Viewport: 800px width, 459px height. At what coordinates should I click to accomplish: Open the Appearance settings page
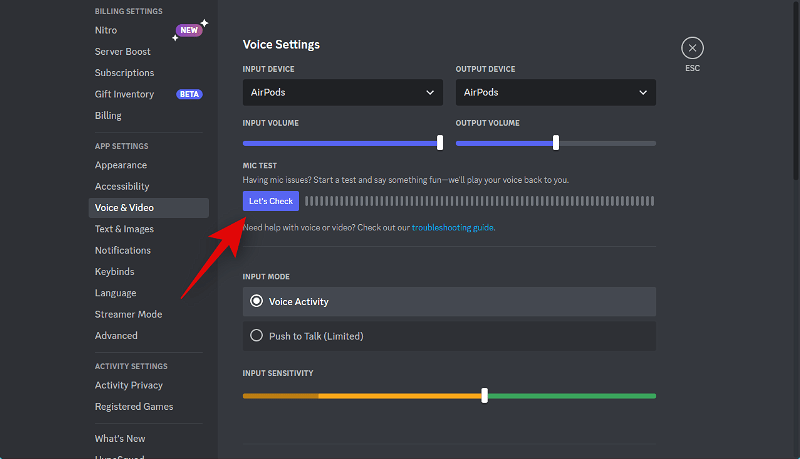pos(121,165)
